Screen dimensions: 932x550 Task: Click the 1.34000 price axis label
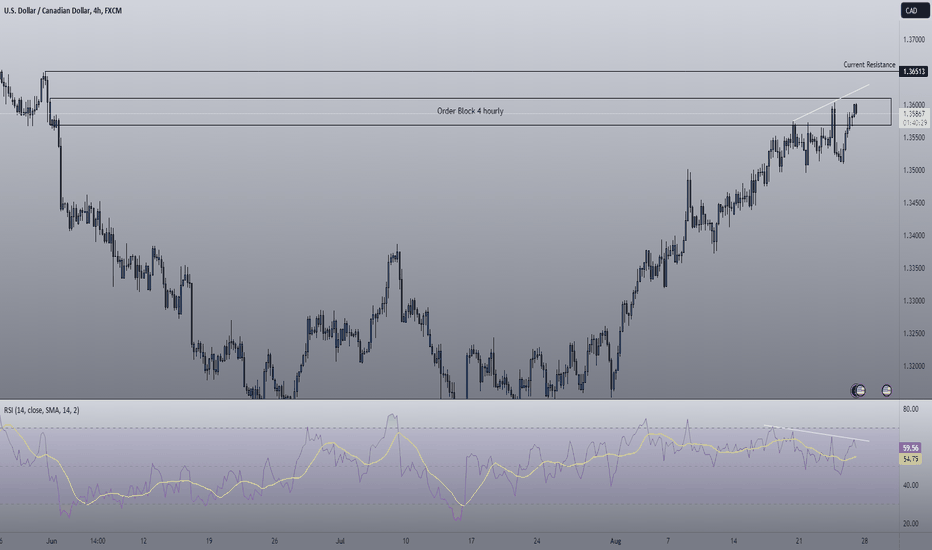pos(914,235)
